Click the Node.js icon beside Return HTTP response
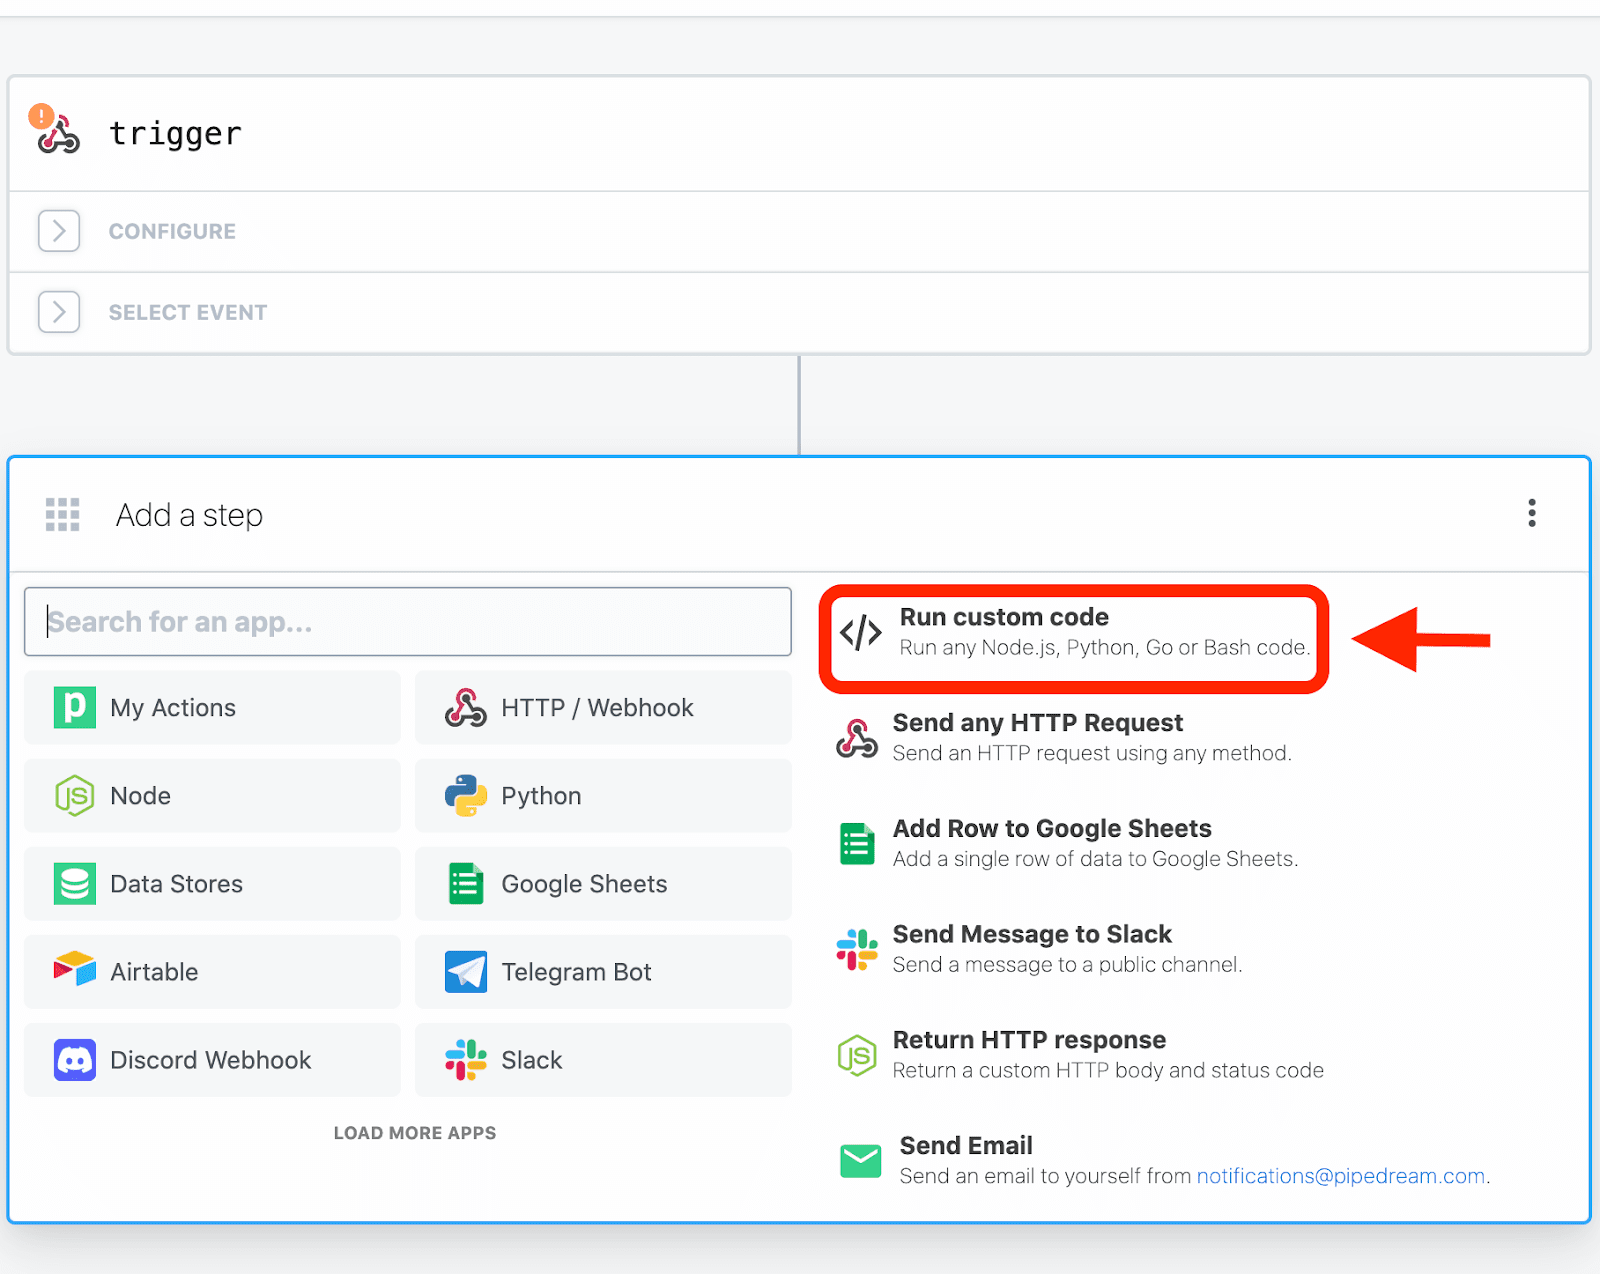The height and width of the screenshot is (1274, 1600). tap(857, 1055)
